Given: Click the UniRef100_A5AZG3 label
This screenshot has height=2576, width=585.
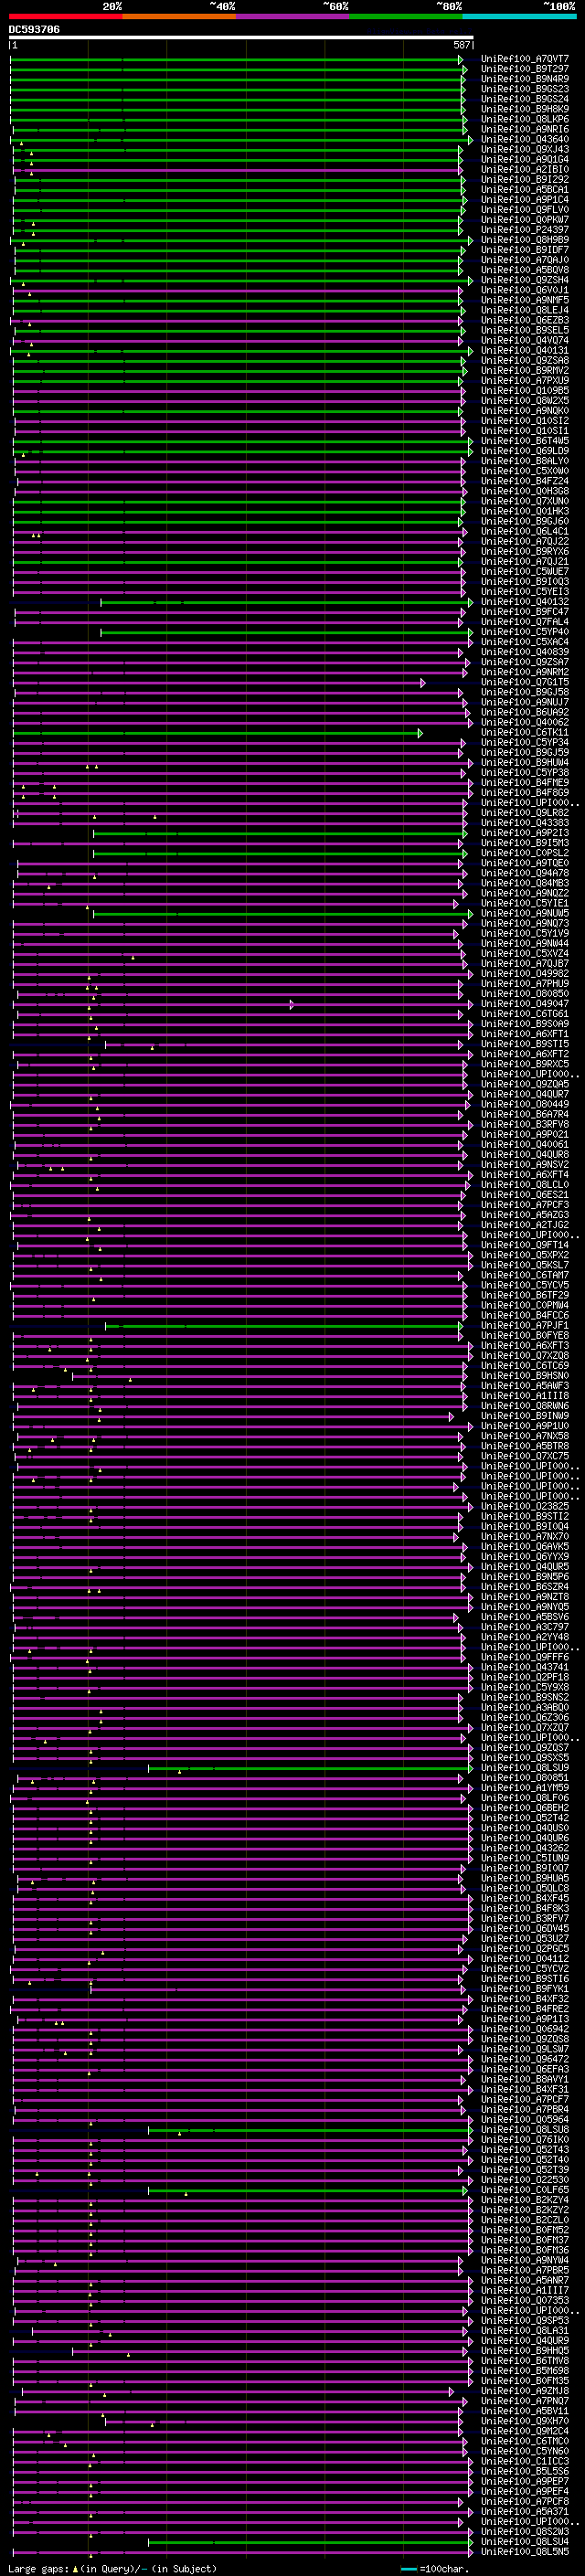Looking at the screenshot, I should pyautogui.click(x=525, y=1215).
